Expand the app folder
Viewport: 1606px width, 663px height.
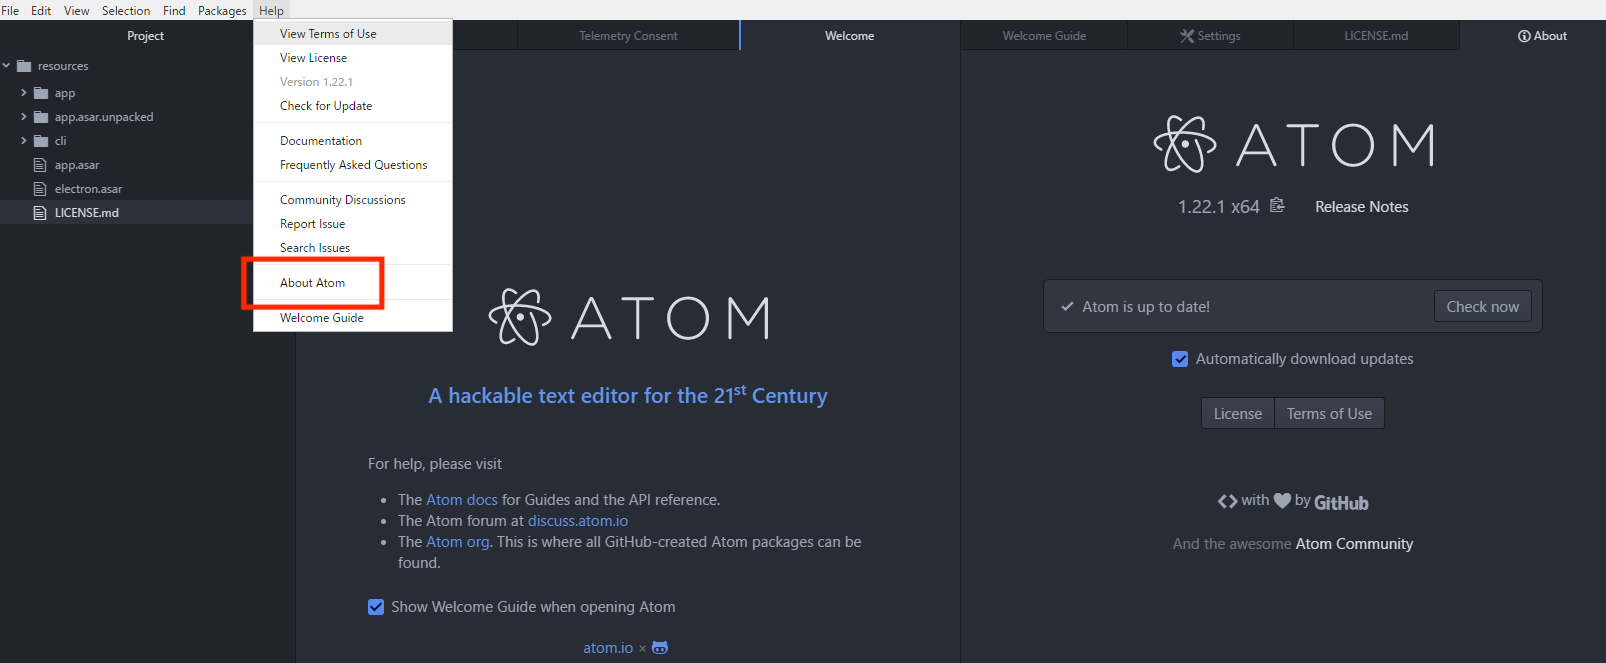point(24,93)
